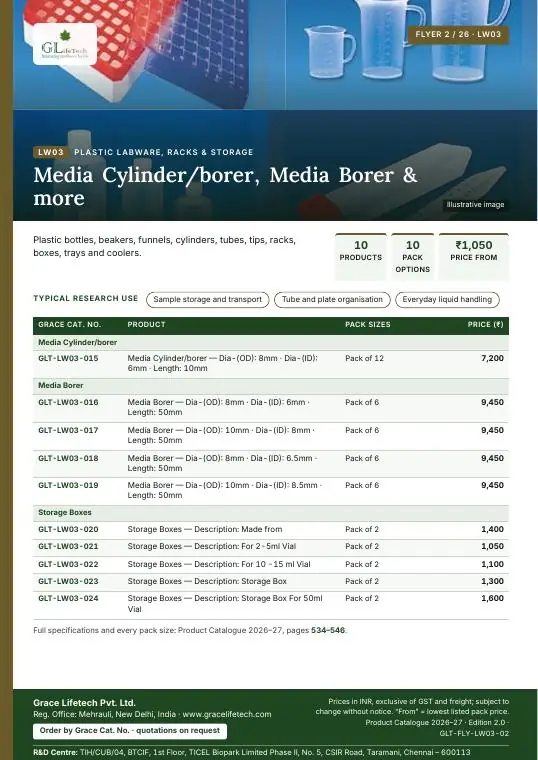Select catalogue number GLT-LW03-018
Viewport: 538px width, 760px height.
pos(68,458)
